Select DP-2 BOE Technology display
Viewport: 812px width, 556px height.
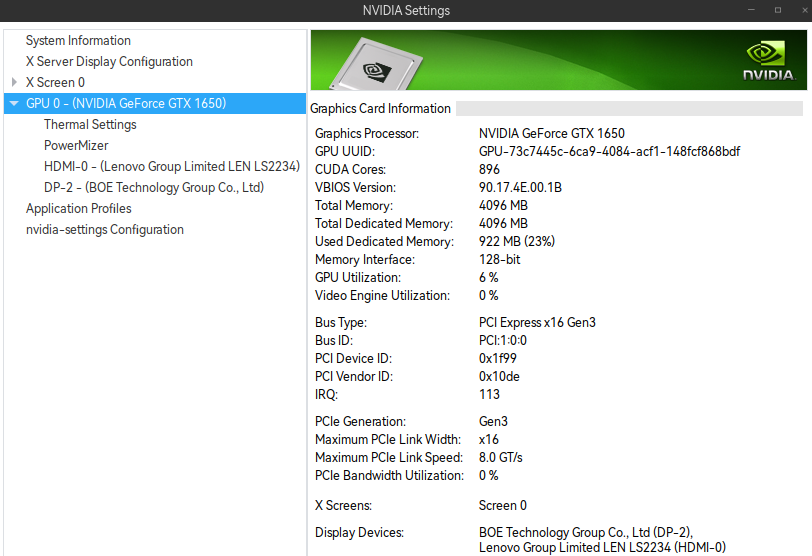coord(153,188)
